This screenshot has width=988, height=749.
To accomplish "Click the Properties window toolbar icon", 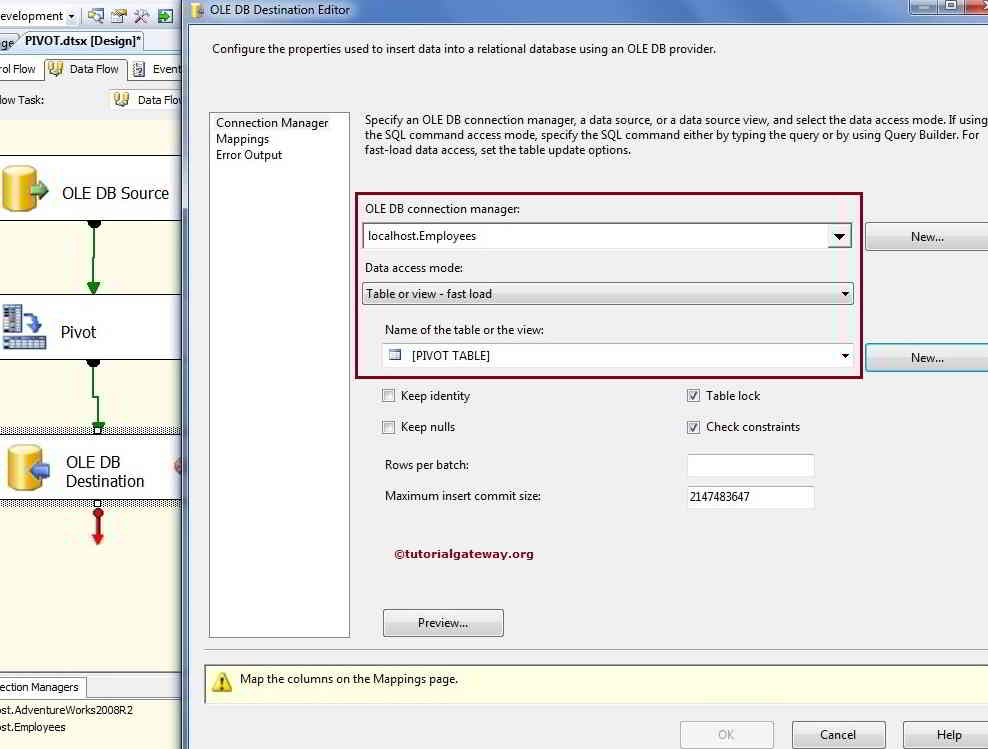I will click(117, 16).
